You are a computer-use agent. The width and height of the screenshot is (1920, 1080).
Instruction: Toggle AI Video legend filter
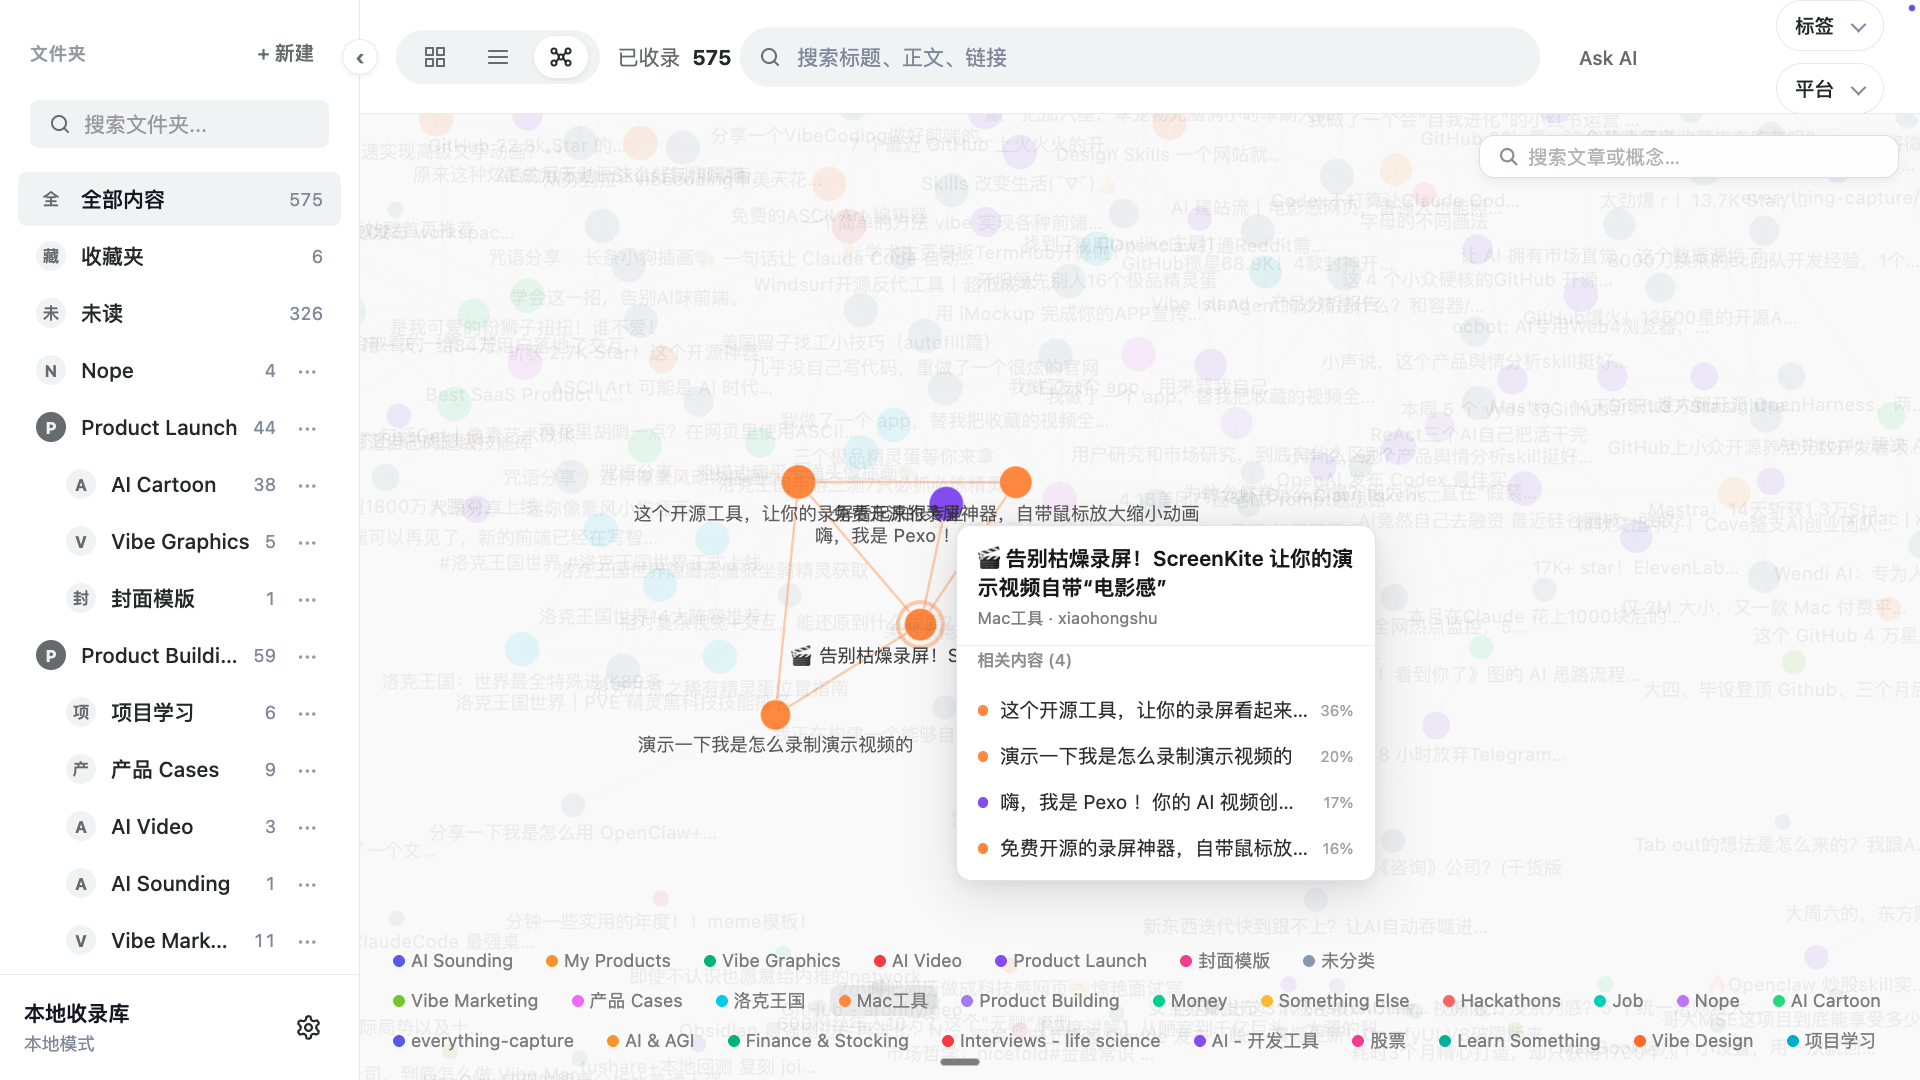[918, 961]
